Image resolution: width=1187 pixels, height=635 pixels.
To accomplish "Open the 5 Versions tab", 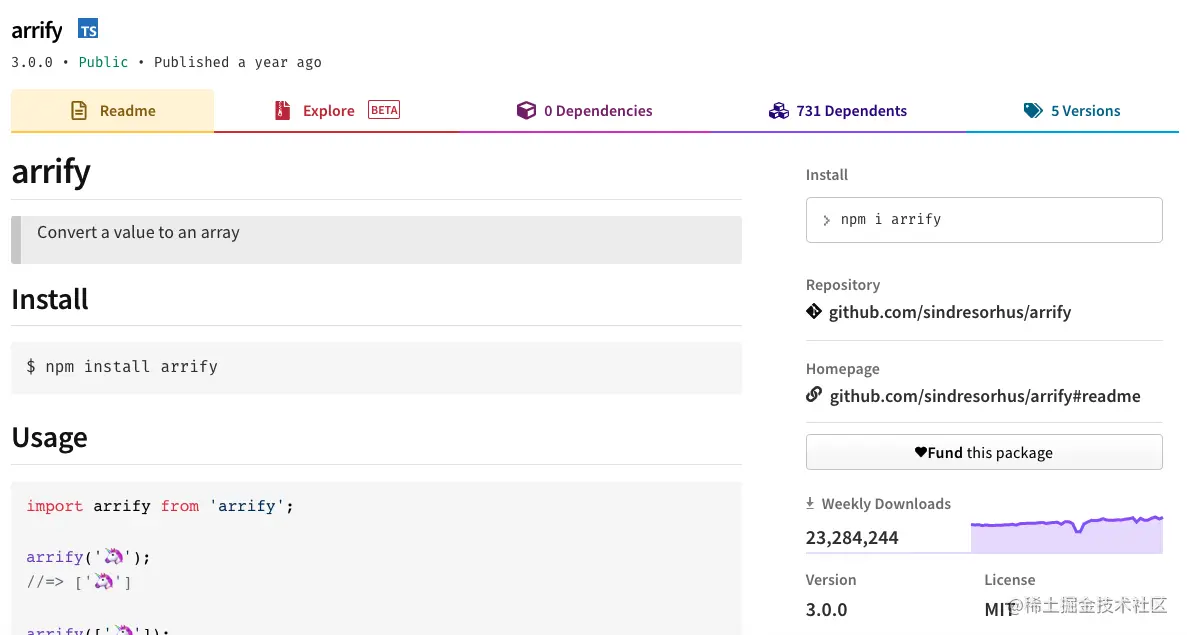I will [1072, 111].
